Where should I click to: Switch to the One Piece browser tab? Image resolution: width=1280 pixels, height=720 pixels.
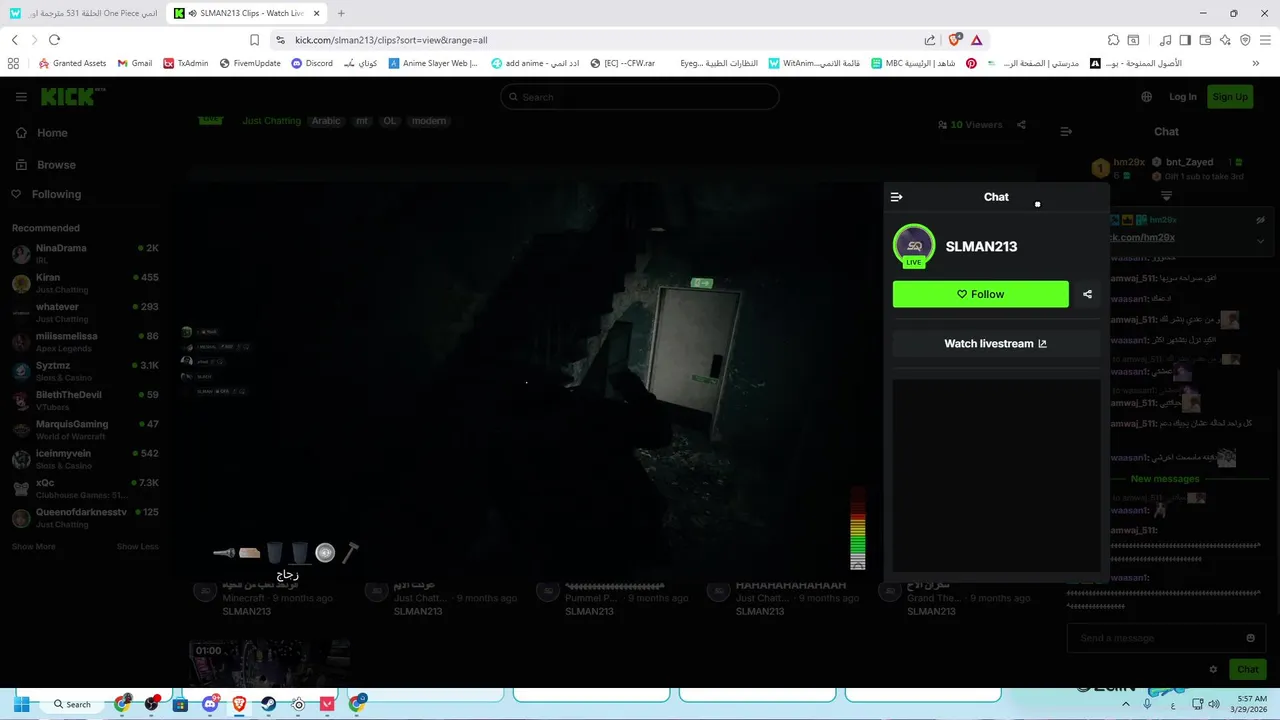click(x=83, y=13)
